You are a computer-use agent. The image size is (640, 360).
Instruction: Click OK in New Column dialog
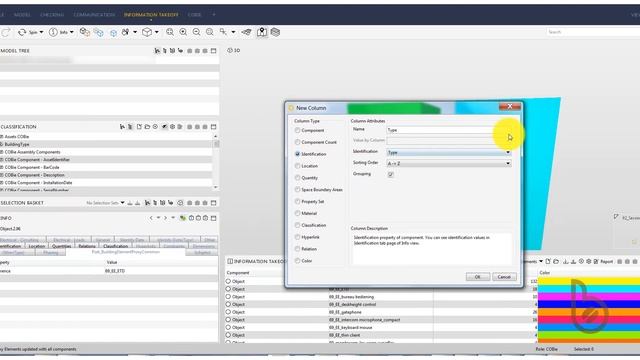(478, 277)
